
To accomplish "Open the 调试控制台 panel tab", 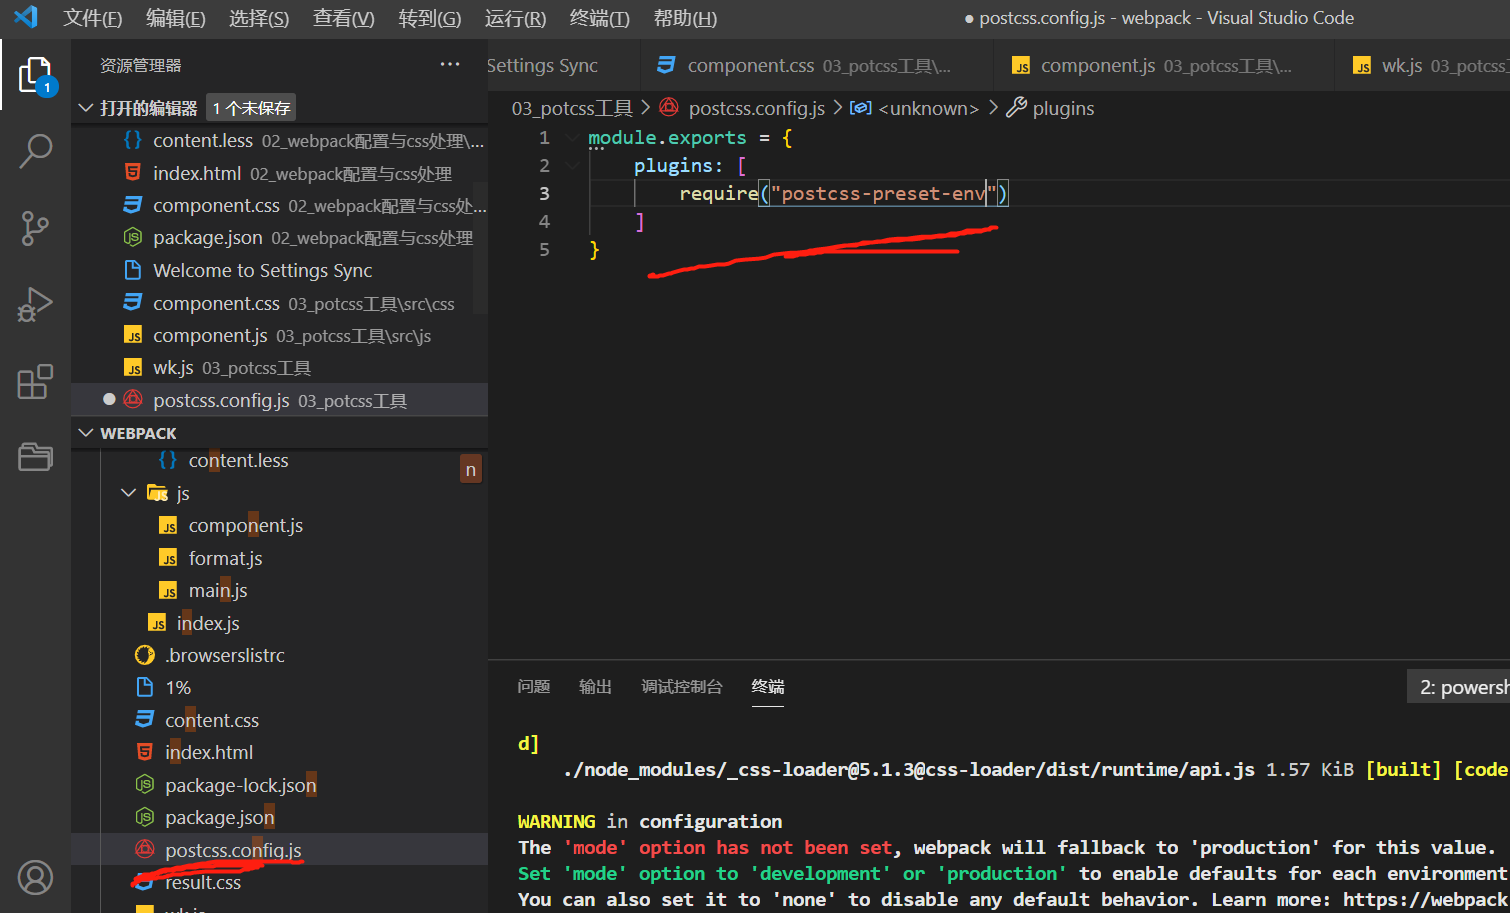I will pyautogui.click(x=682, y=686).
